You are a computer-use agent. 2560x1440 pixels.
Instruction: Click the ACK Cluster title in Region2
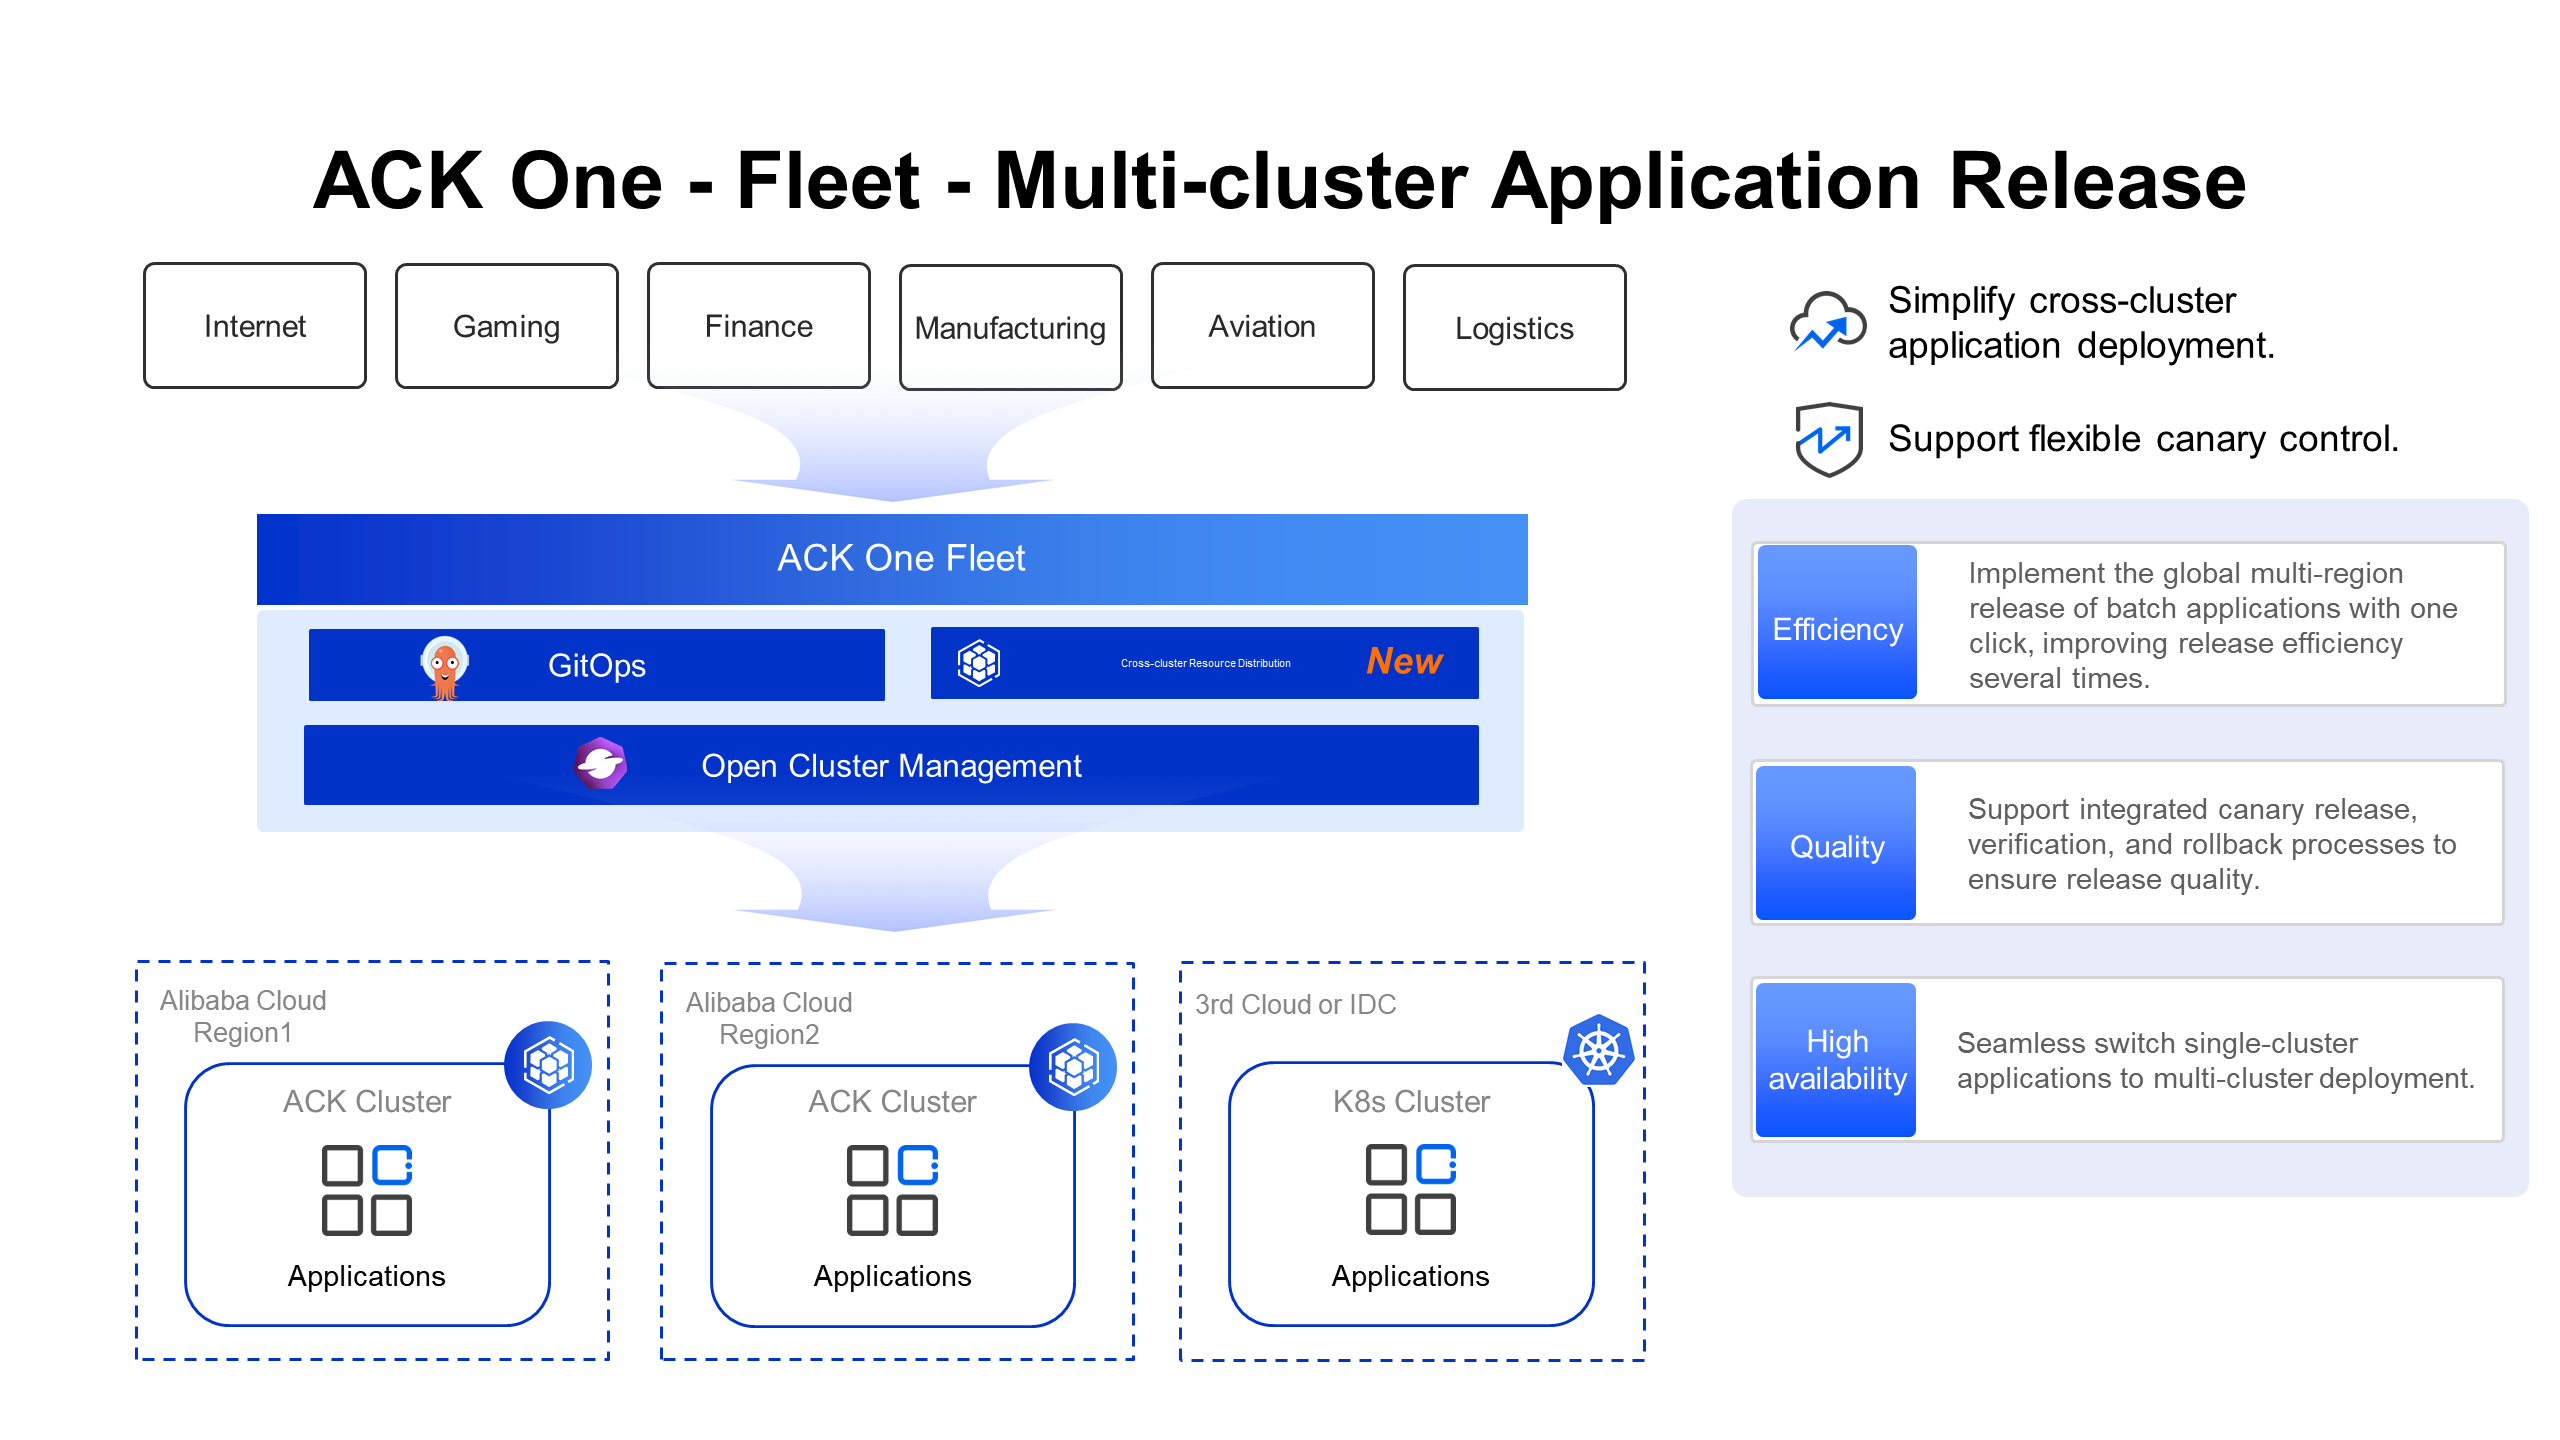point(892,1101)
